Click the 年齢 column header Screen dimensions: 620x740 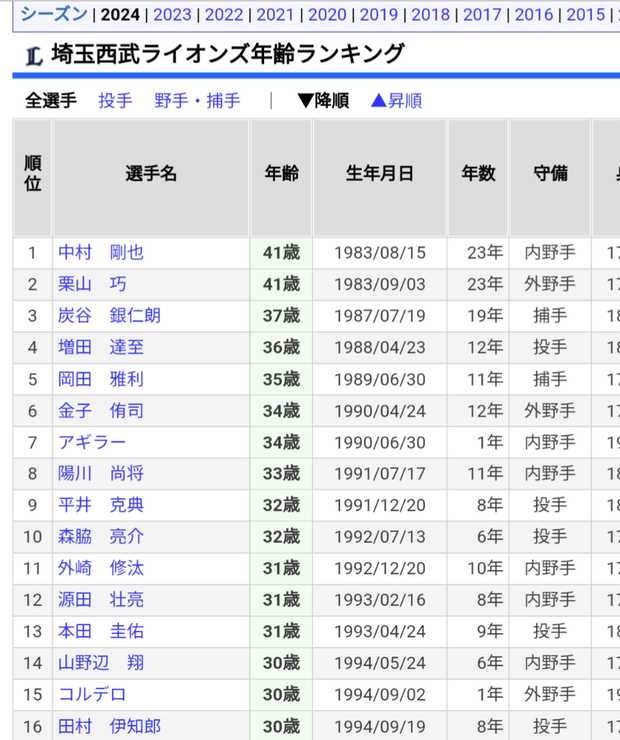tap(281, 174)
